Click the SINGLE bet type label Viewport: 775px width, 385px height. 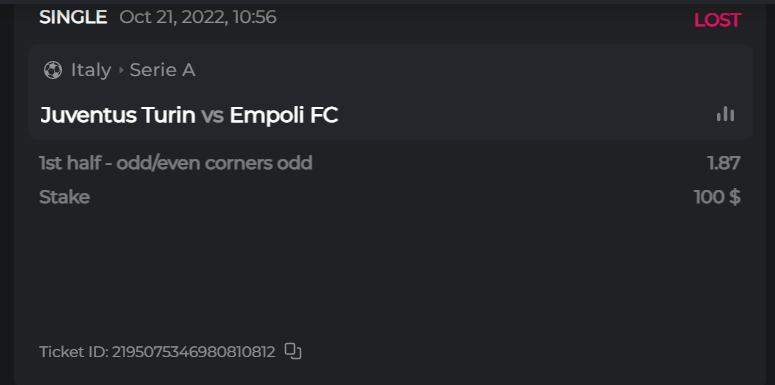pyautogui.click(x=73, y=18)
